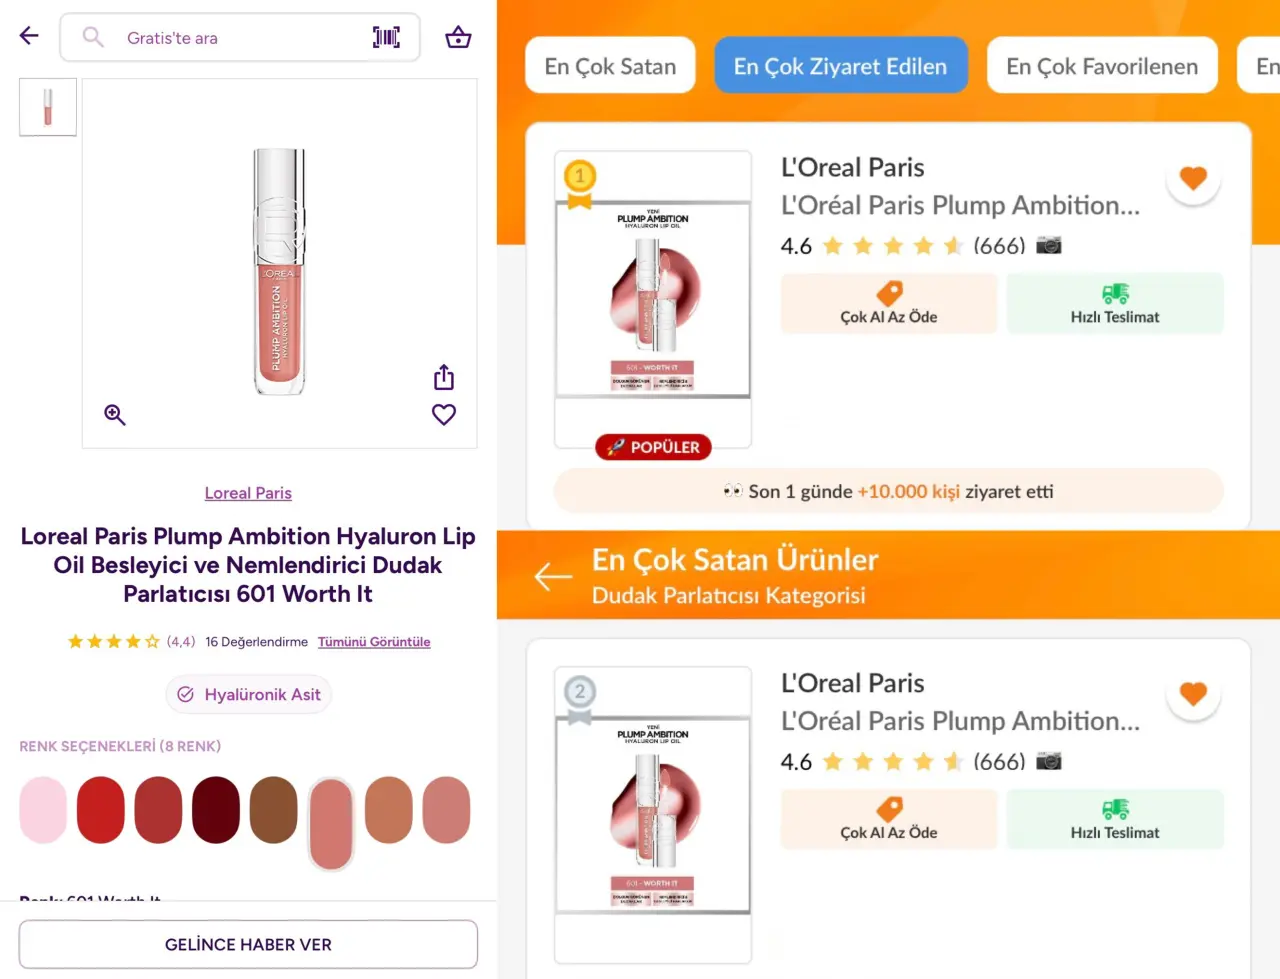Choose the light pink color swatch

[x=43, y=810]
